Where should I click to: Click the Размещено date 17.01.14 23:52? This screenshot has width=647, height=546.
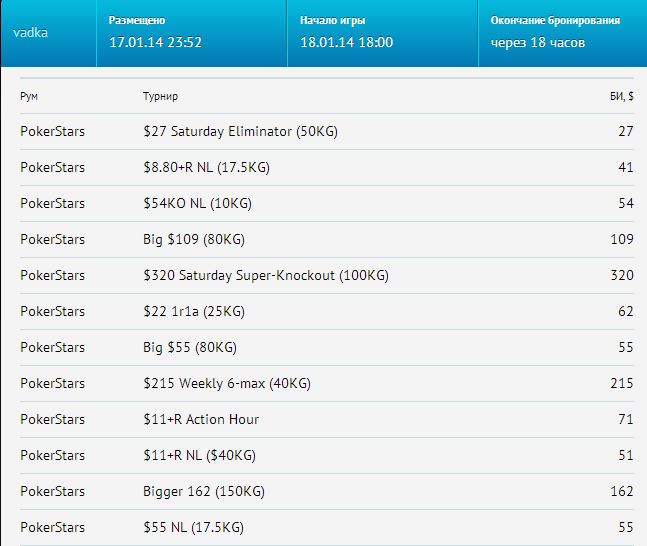(156, 42)
